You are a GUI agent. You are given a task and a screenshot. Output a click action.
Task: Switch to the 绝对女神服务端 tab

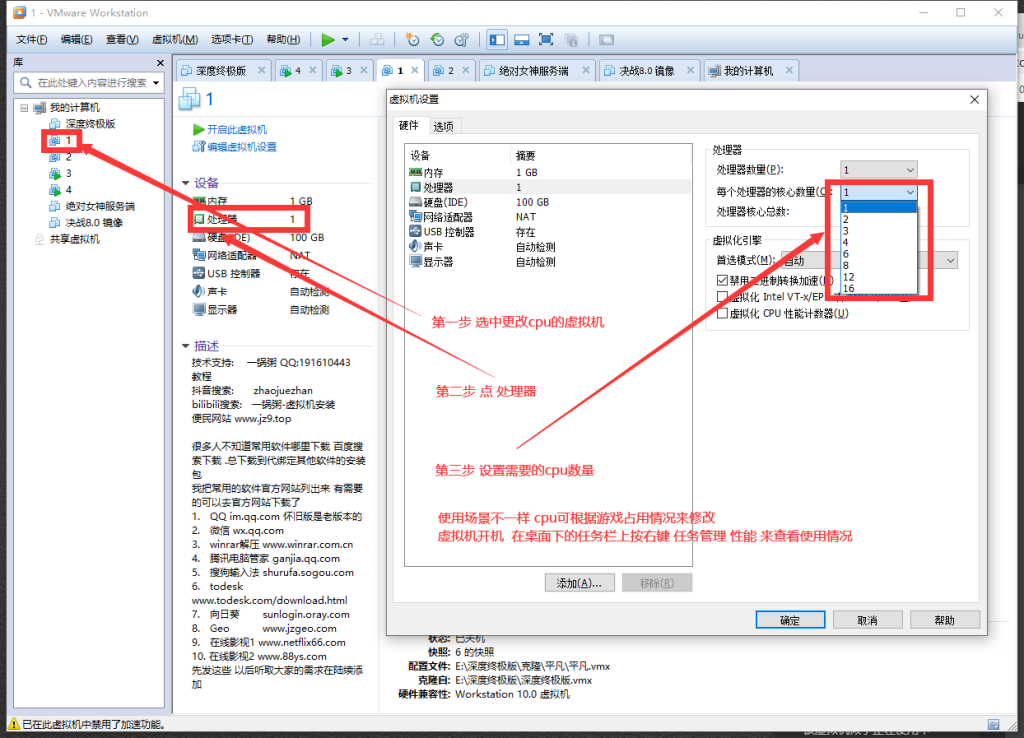point(534,71)
